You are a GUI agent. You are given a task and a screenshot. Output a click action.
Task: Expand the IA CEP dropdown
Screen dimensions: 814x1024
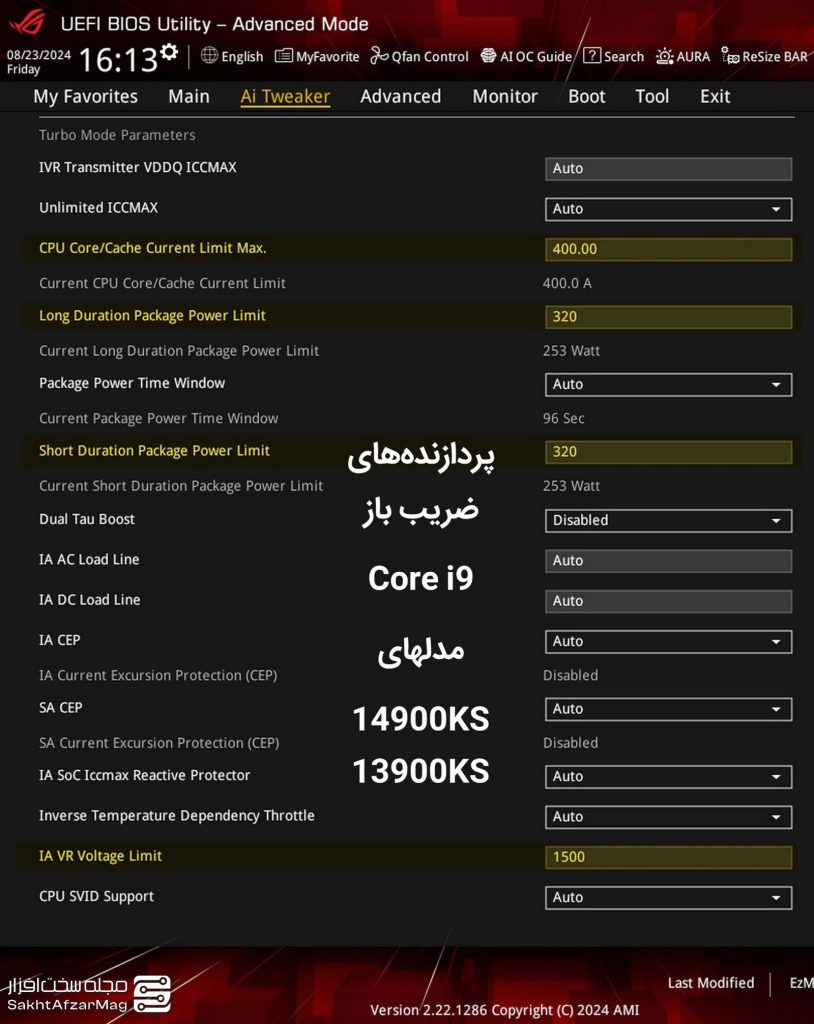(x=668, y=641)
